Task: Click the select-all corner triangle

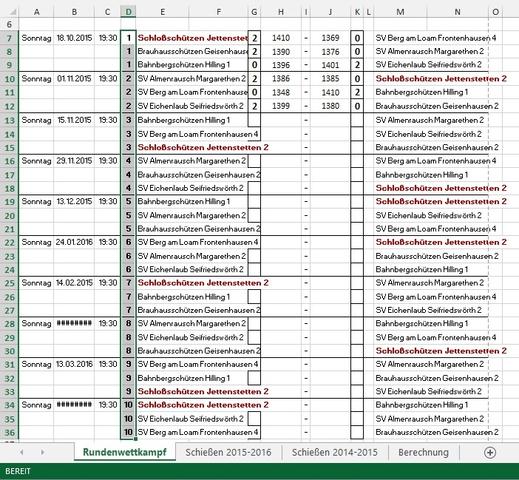Action: [12, 12]
